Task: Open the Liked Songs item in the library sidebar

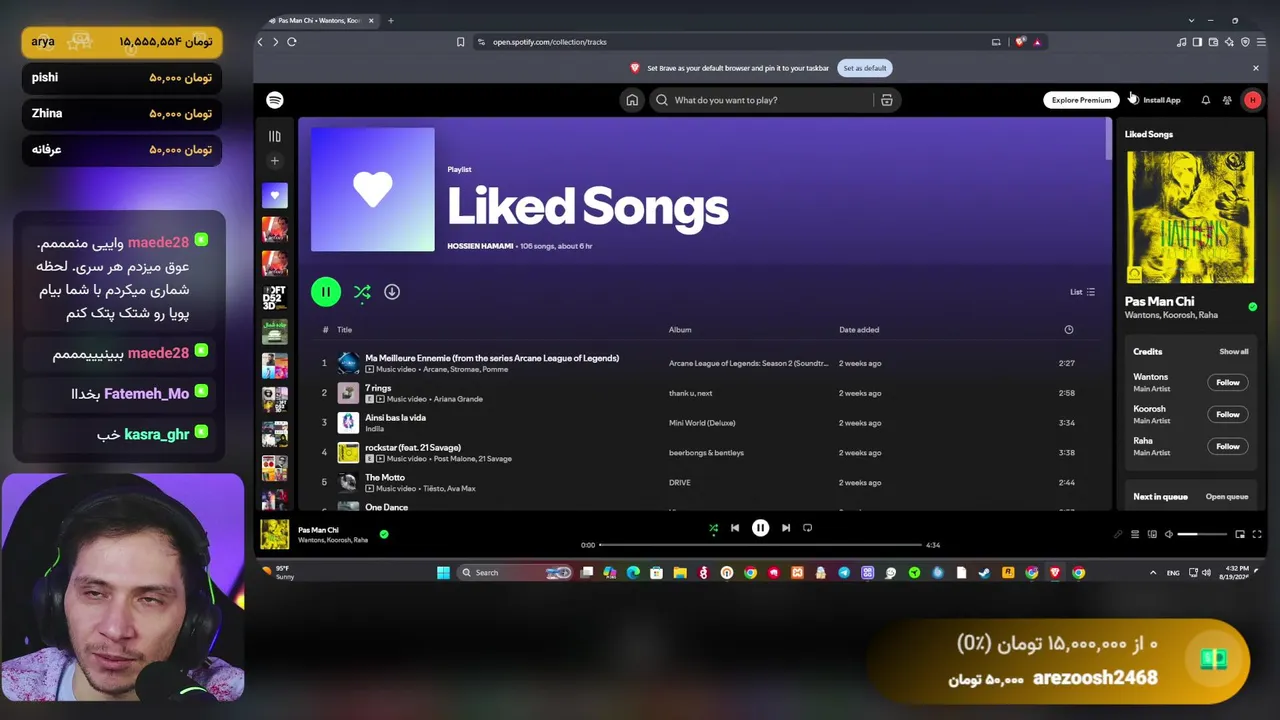Action: click(275, 196)
